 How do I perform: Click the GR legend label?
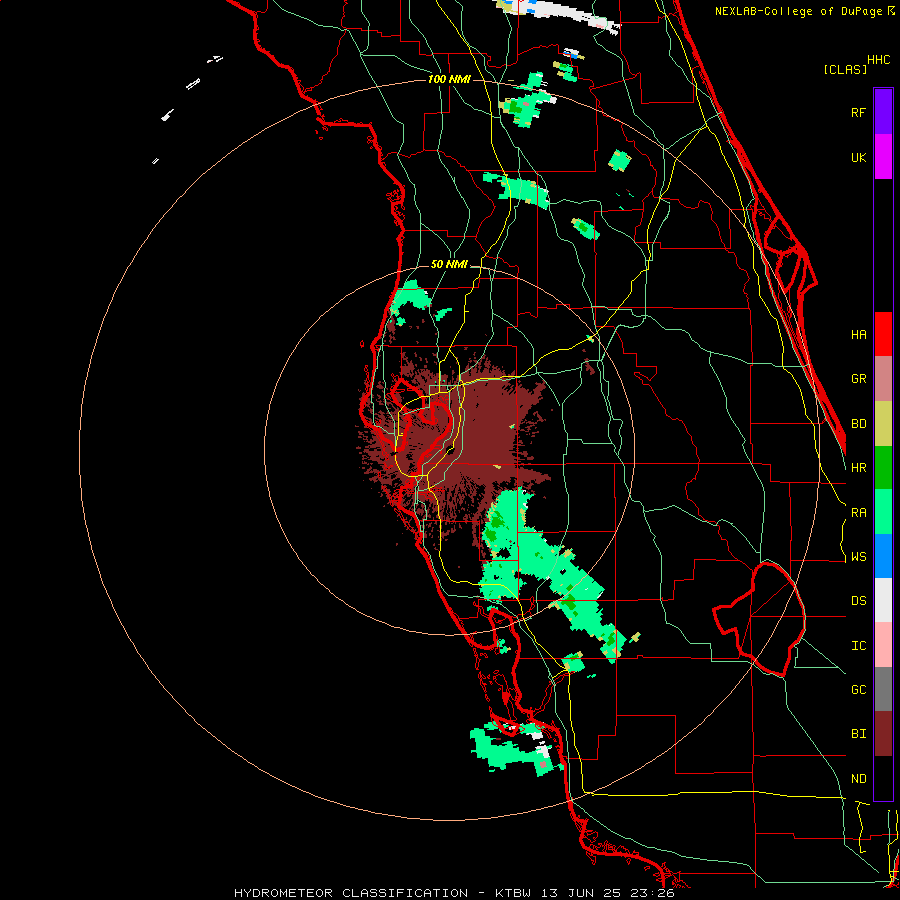pyautogui.click(x=859, y=379)
